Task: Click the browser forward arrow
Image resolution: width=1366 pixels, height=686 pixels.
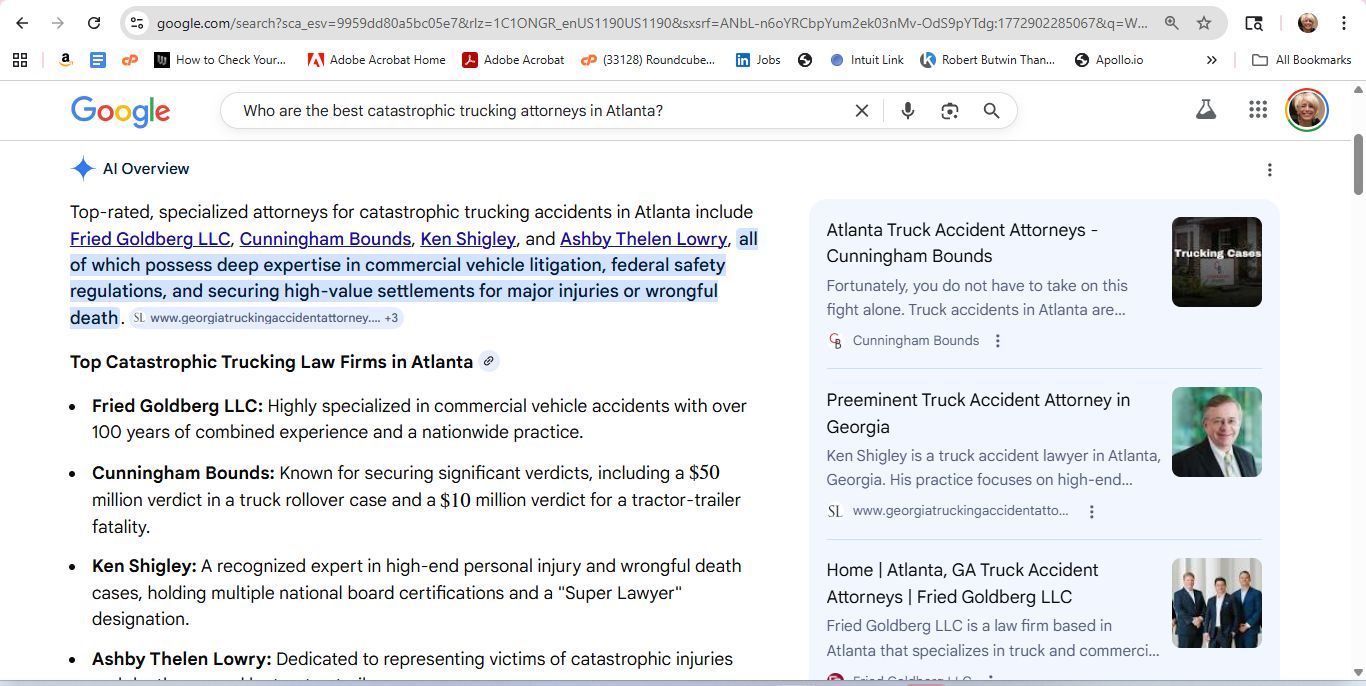Action: pos(58,23)
